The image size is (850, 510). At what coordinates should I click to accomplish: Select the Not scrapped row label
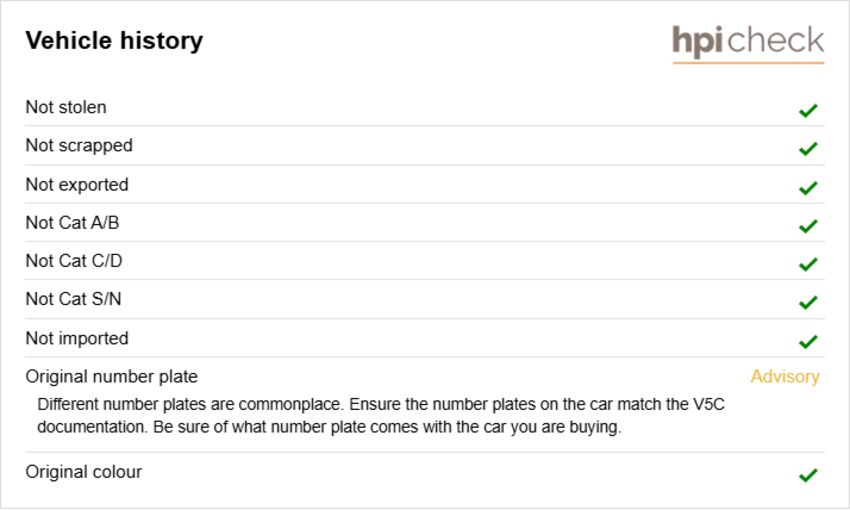[x=79, y=146]
